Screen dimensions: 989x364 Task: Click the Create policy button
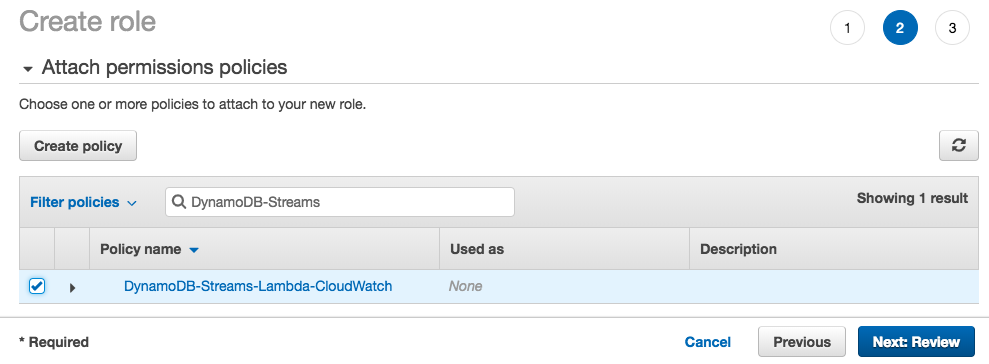tap(78, 146)
